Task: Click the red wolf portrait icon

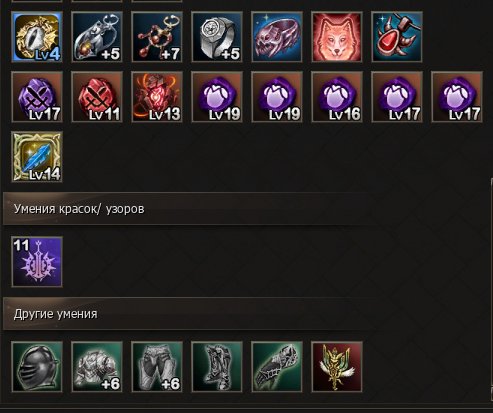Action: point(337,37)
